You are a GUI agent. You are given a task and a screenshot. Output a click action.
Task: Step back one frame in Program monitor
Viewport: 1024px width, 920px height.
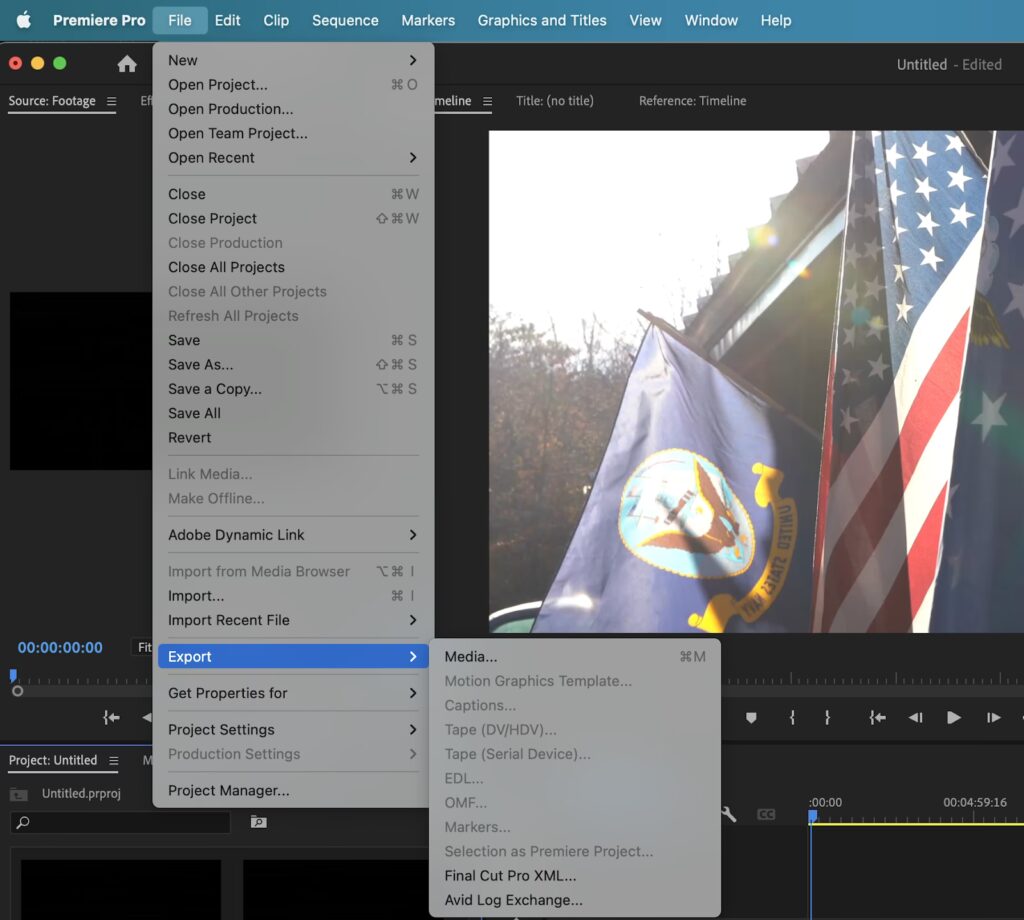click(x=915, y=717)
